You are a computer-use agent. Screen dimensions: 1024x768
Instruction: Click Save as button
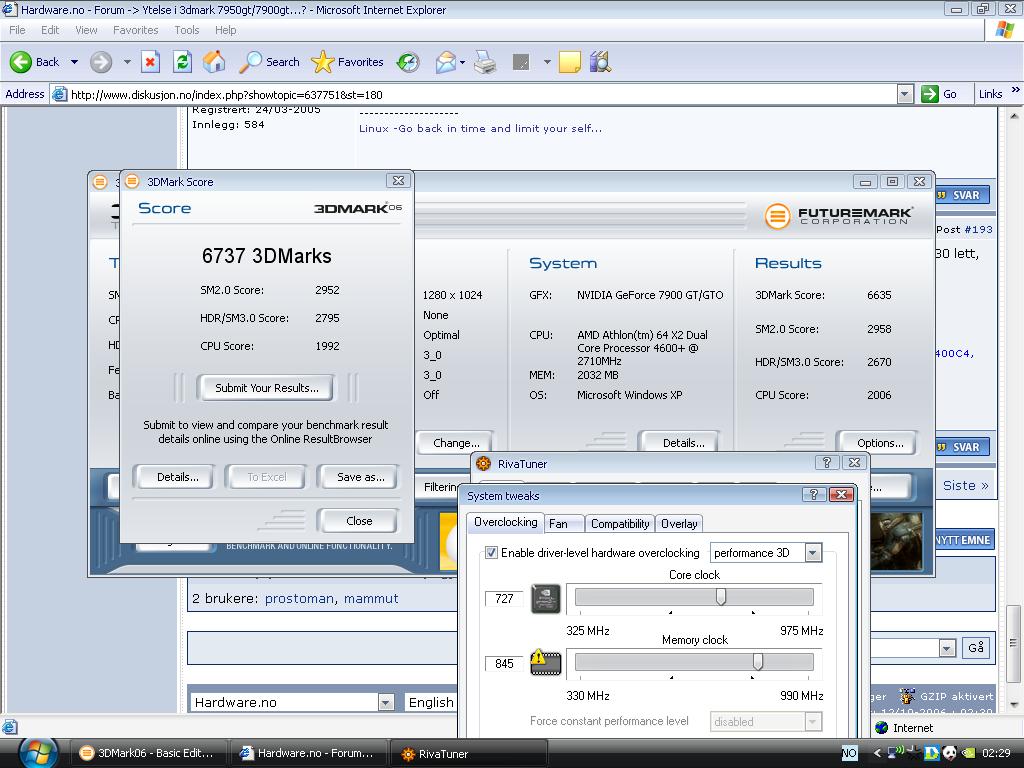[360, 477]
